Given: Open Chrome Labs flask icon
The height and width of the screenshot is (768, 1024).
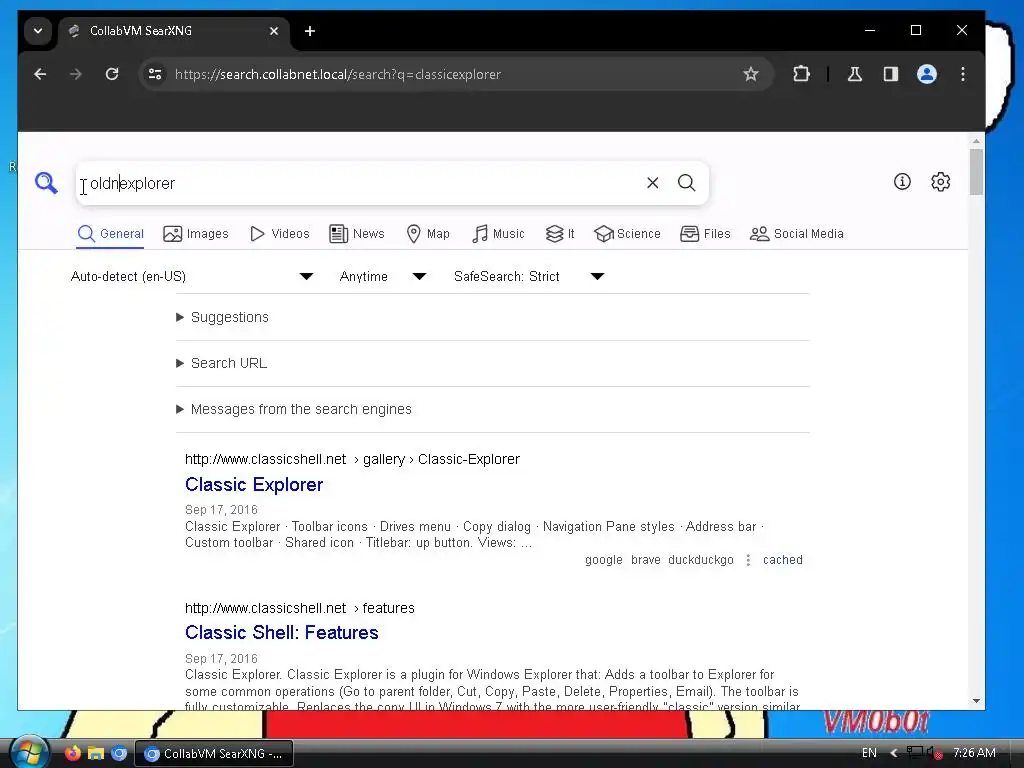Looking at the screenshot, I should click(854, 74).
